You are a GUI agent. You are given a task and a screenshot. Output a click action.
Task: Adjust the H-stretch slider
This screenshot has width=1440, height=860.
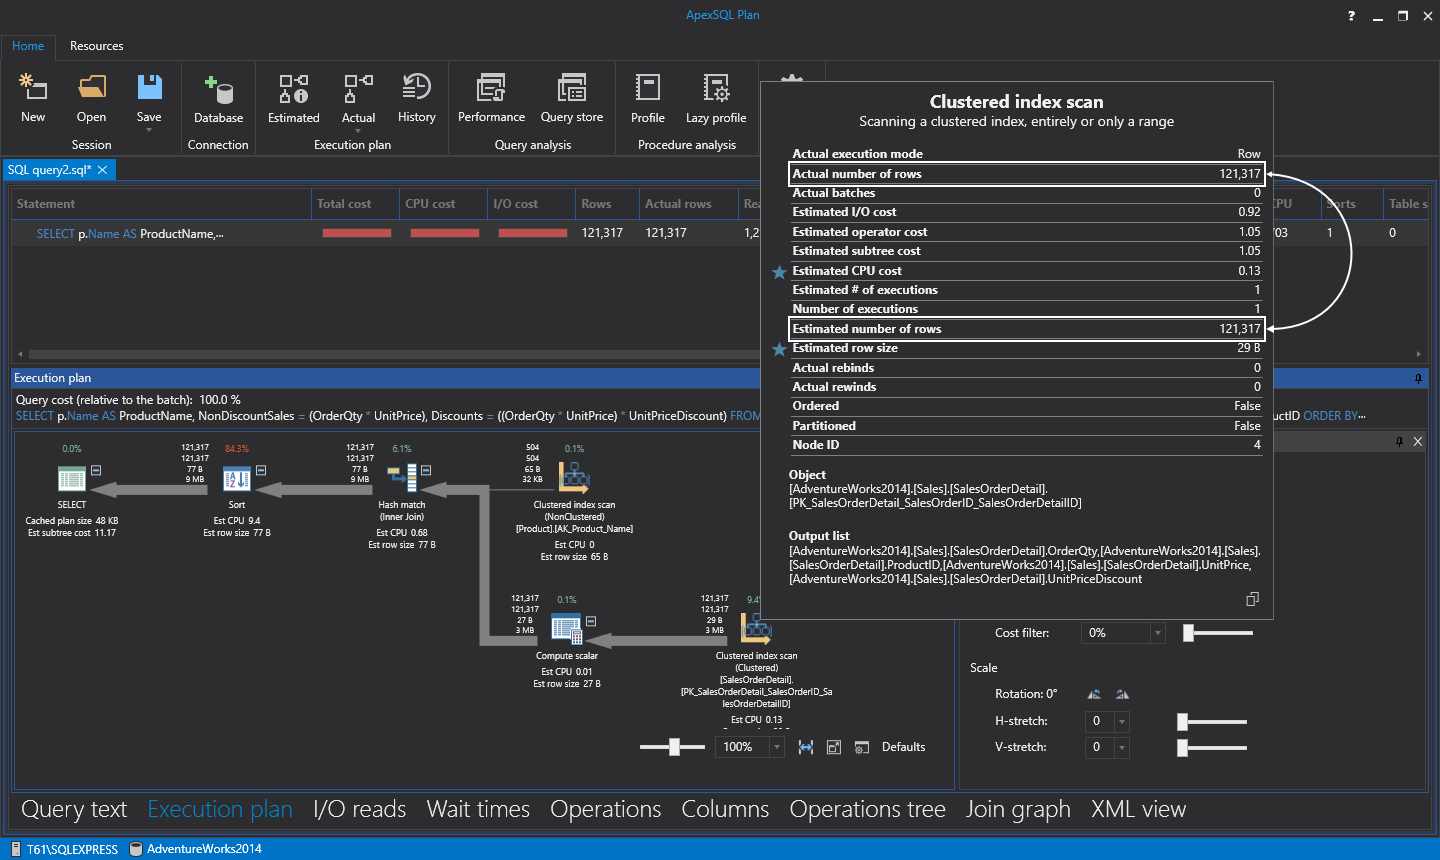1182,721
